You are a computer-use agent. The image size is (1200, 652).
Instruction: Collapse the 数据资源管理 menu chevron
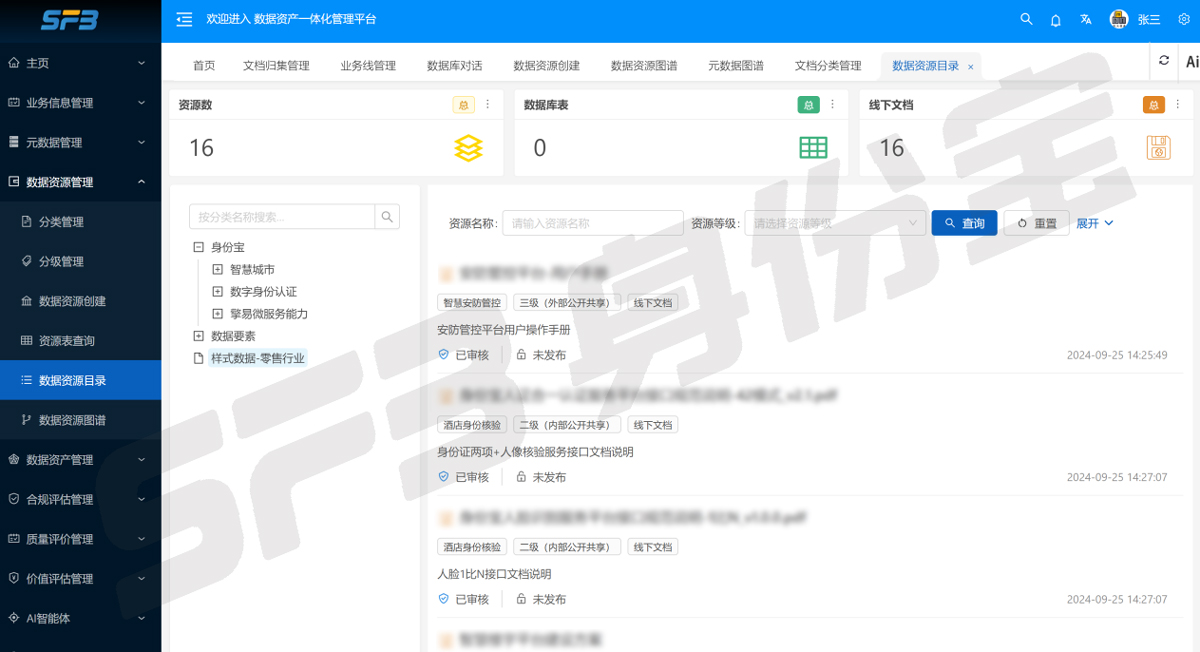(x=141, y=182)
